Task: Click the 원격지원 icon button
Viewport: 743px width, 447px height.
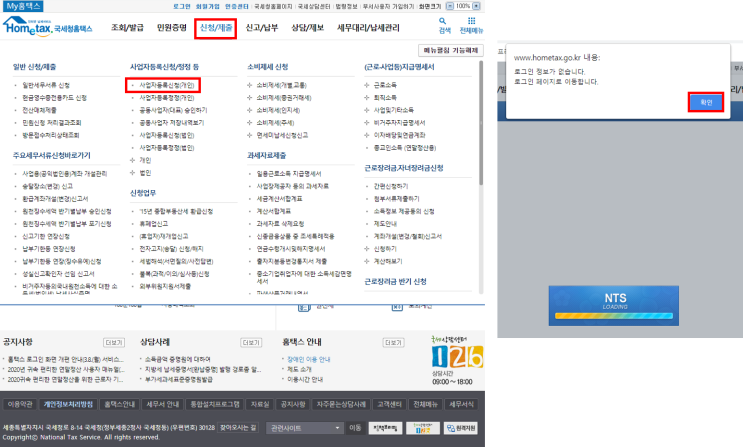Action: pyautogui.click(x=461, y=428)
